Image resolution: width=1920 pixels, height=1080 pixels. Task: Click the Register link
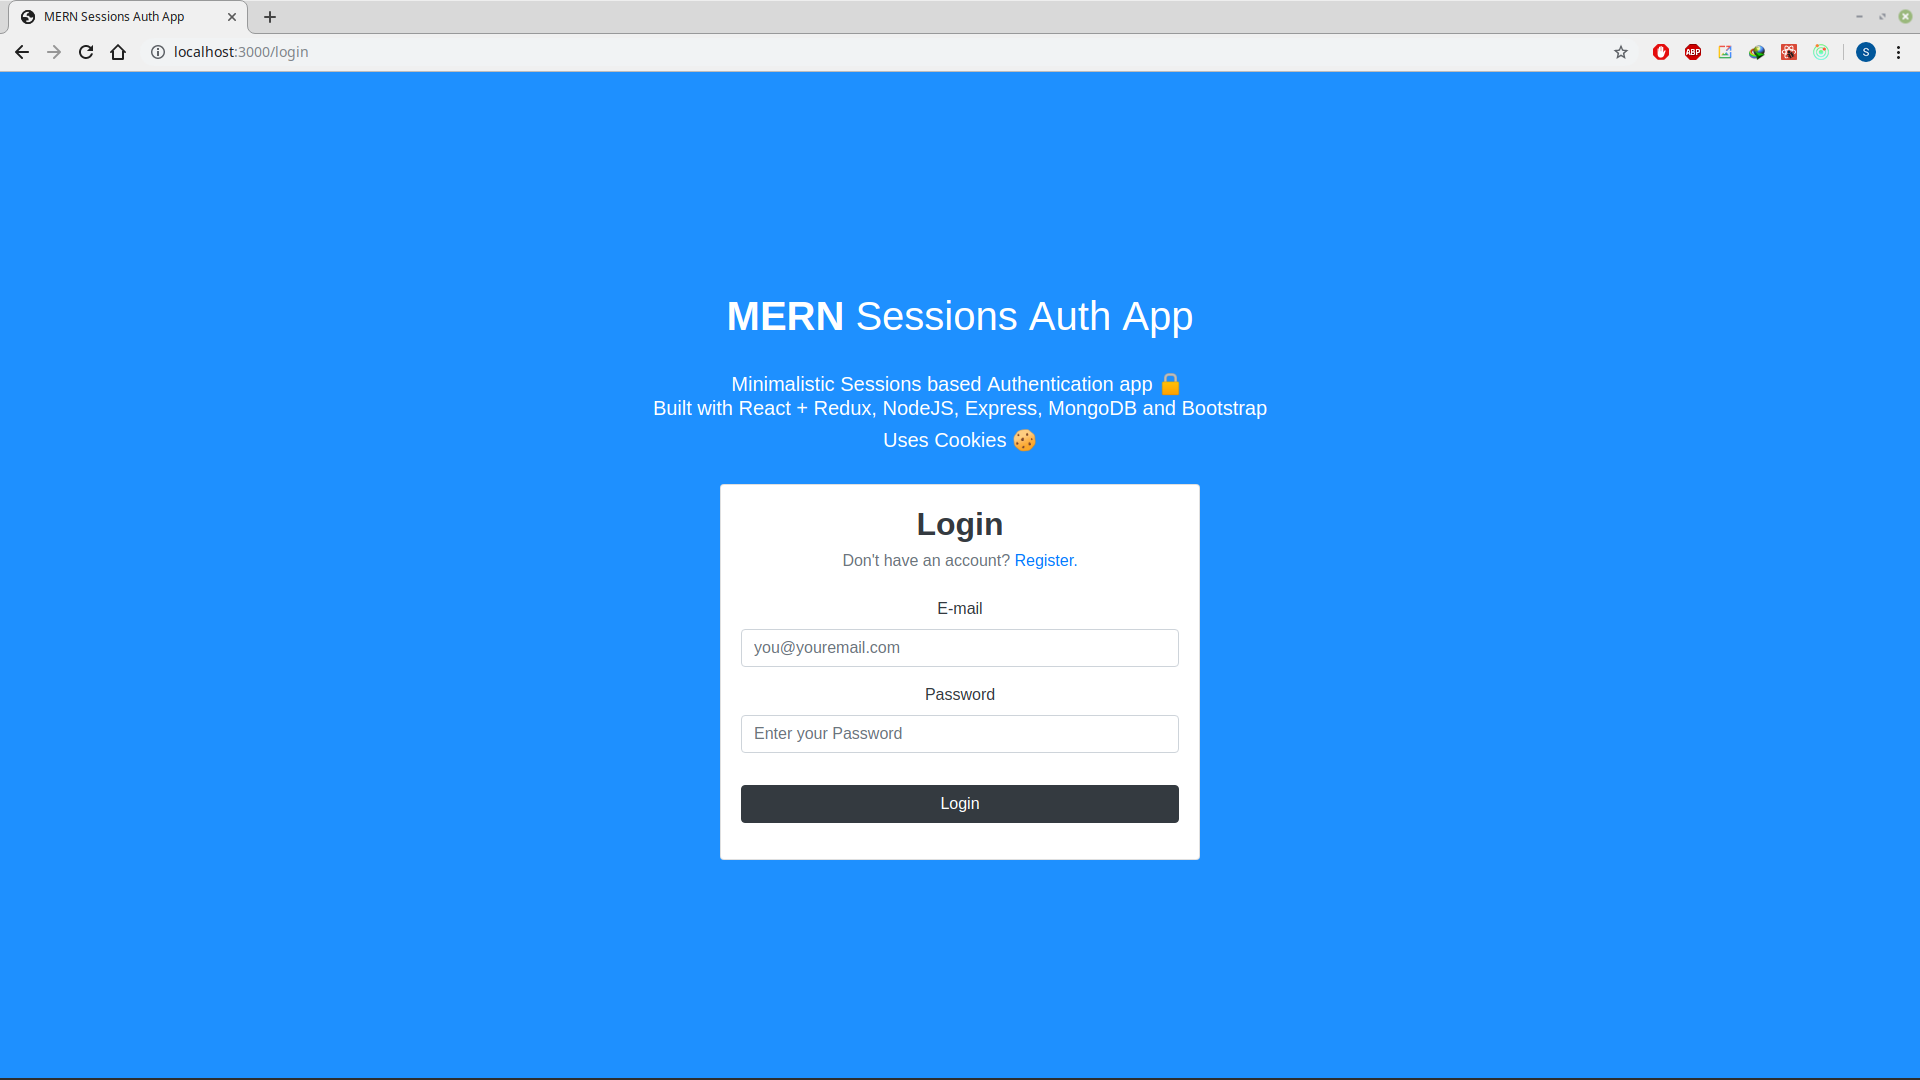pos(1043,561)
